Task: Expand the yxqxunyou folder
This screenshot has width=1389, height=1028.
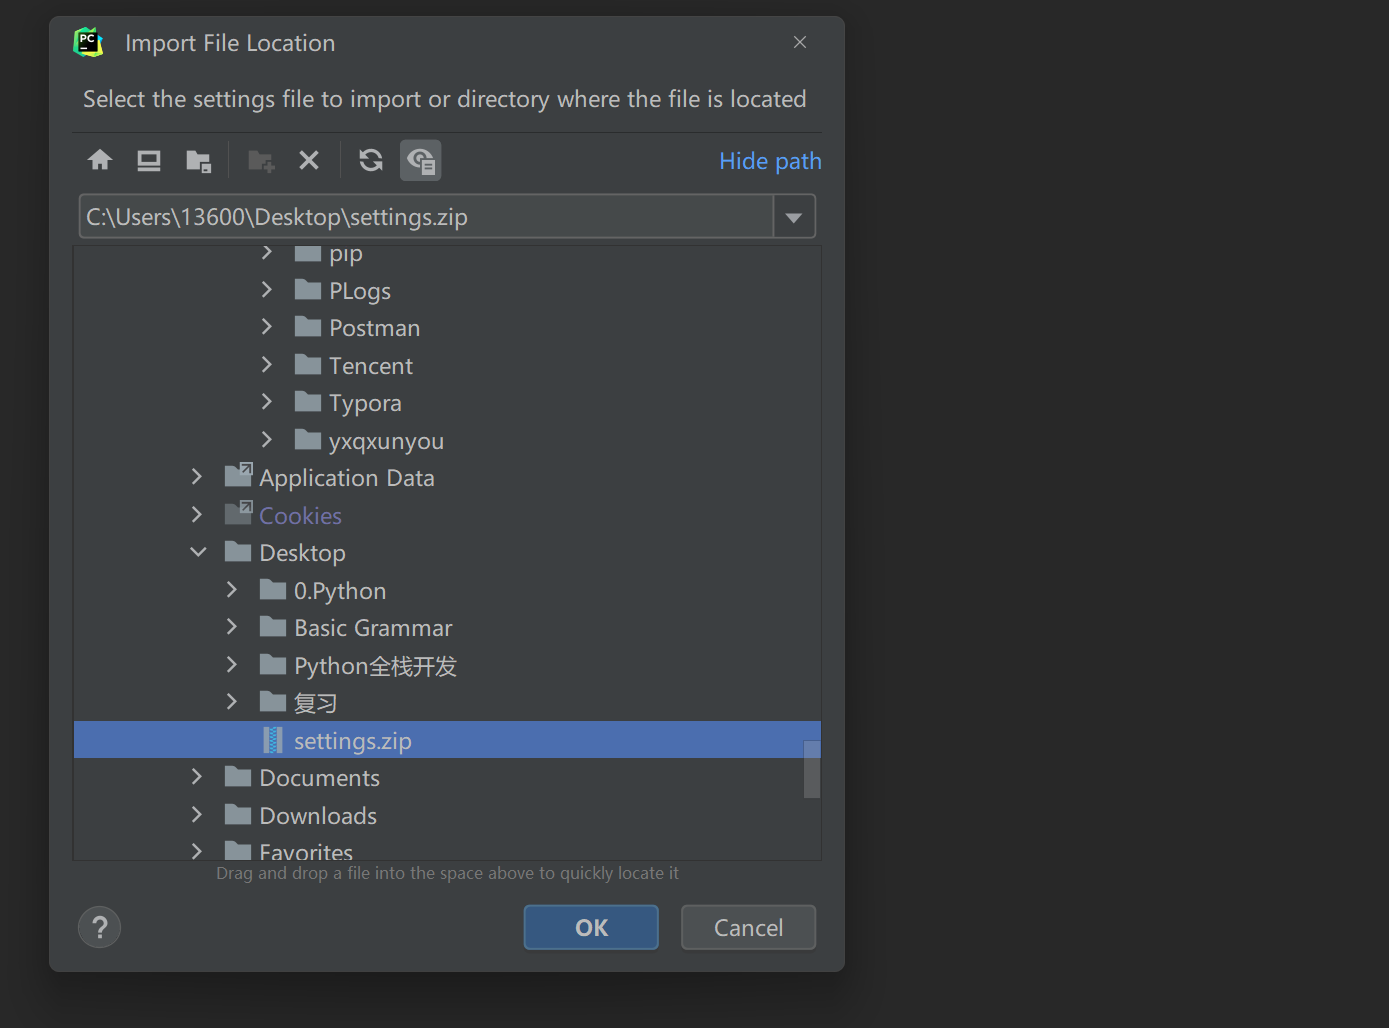Action: coord(267,440)
